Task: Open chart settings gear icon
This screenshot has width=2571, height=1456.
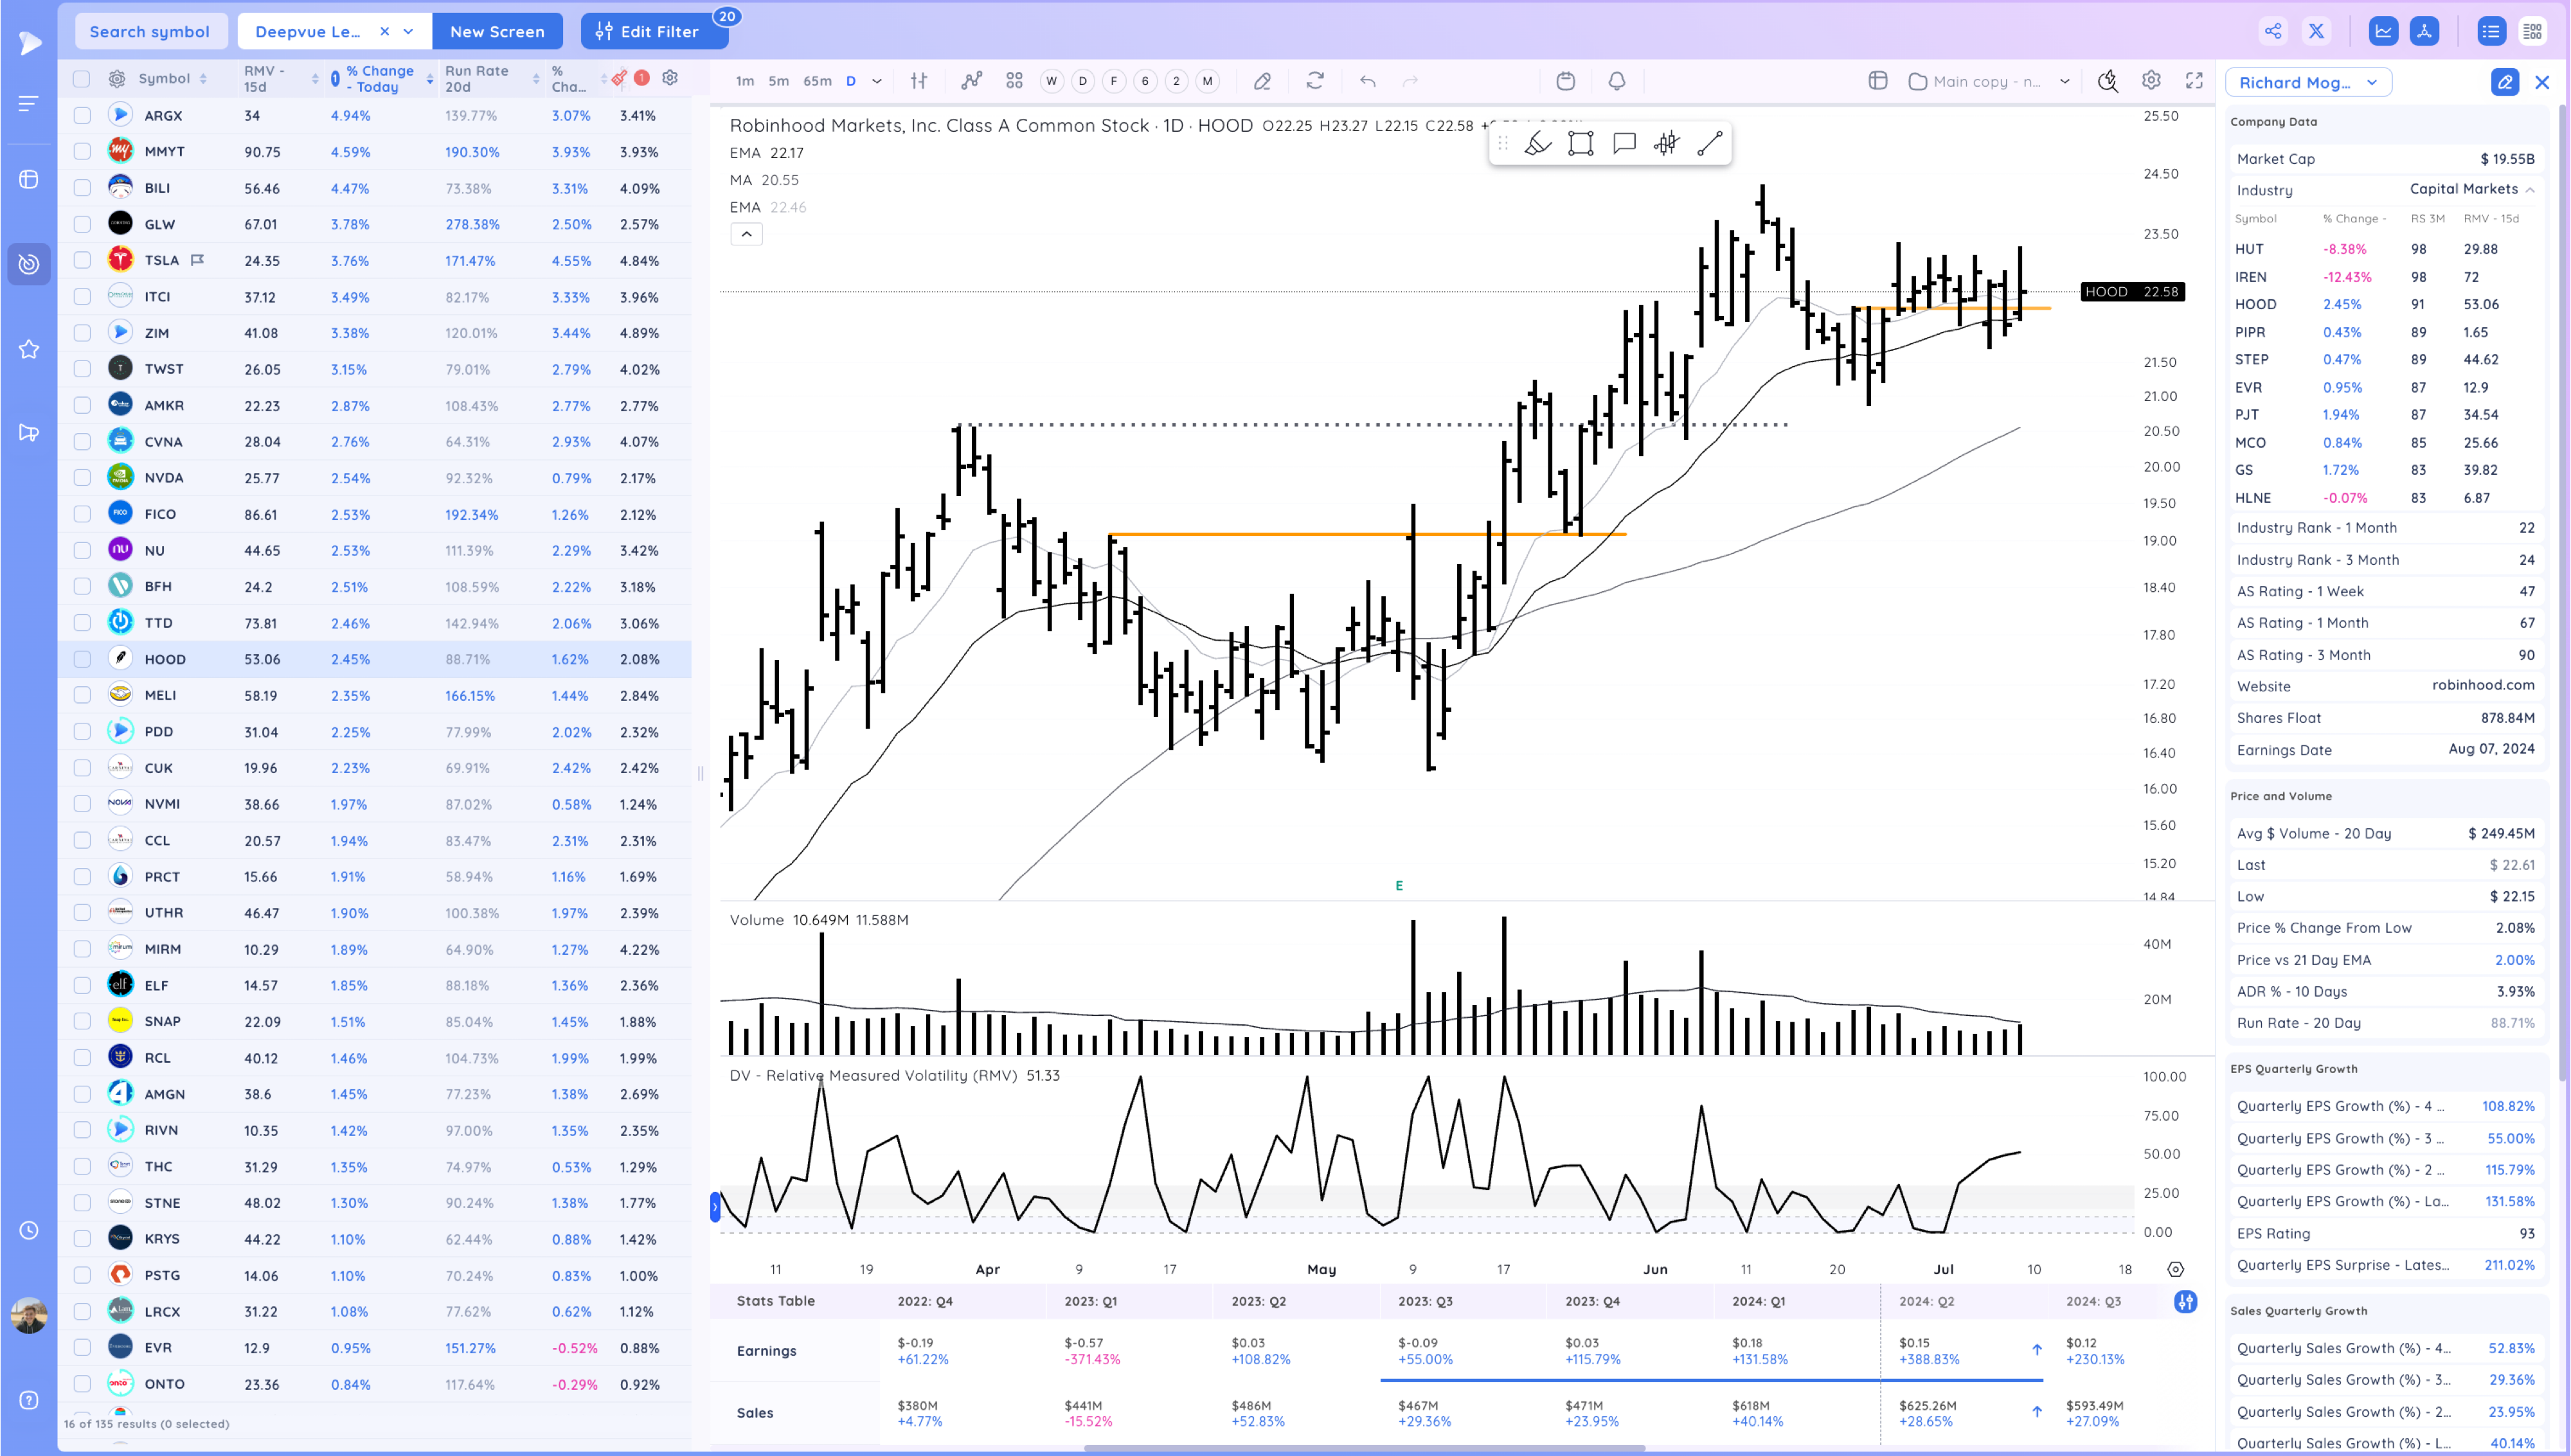Action: click(2151, 81)
